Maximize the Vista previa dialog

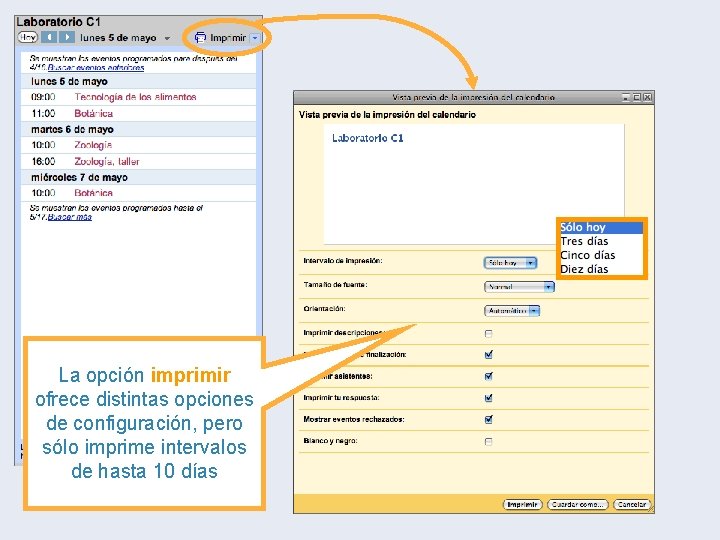coord(636,97)
